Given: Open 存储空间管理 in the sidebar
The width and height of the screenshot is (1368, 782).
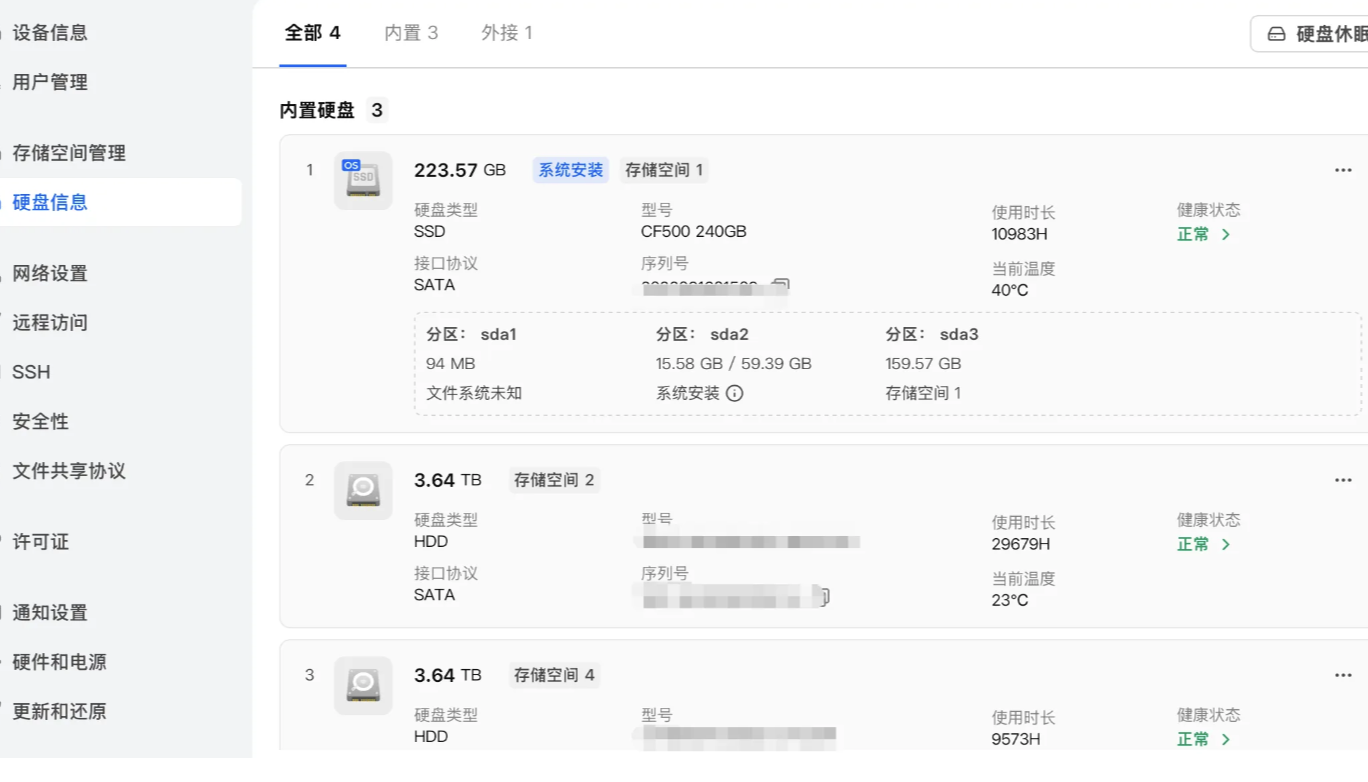Looking at the screenshot, I should tap(69, 153).
